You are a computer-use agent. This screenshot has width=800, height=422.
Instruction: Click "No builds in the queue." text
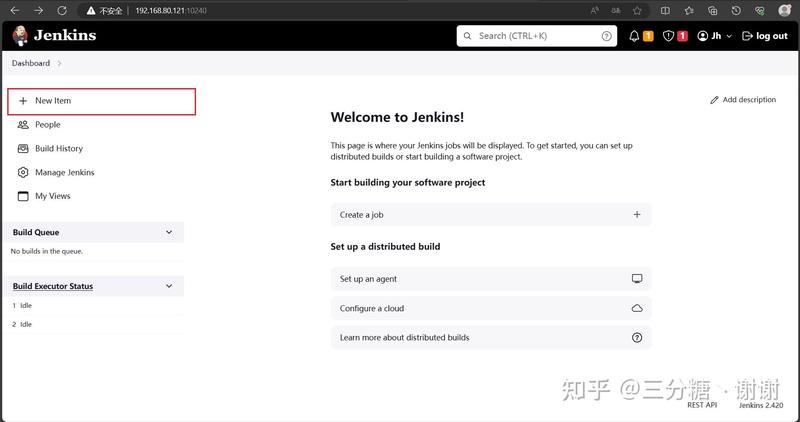[46, 251]
